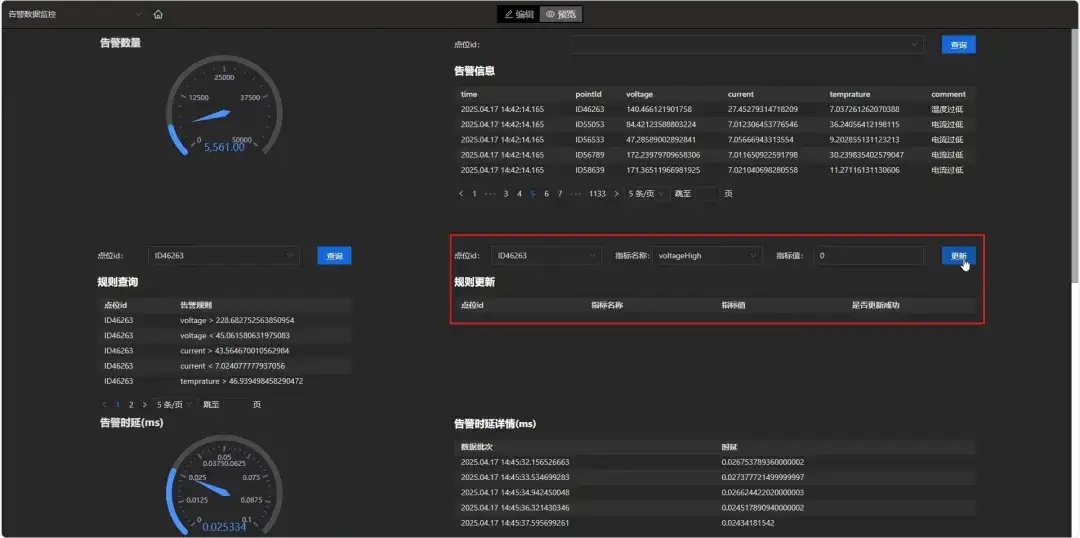1080x538 pixels.
Task: Click the 告警规则 column header
Action: (196, 305)
